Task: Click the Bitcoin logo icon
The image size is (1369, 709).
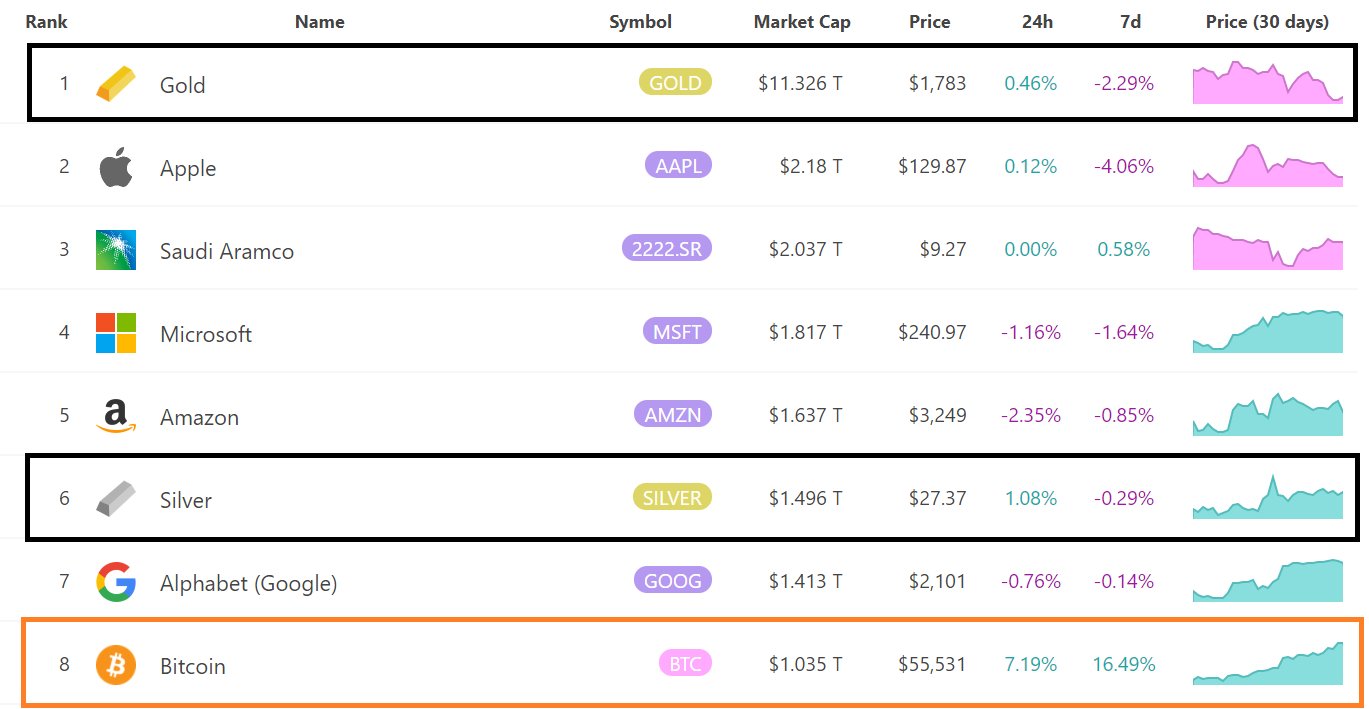Action: pyautogui.click(x=115, y=665)
